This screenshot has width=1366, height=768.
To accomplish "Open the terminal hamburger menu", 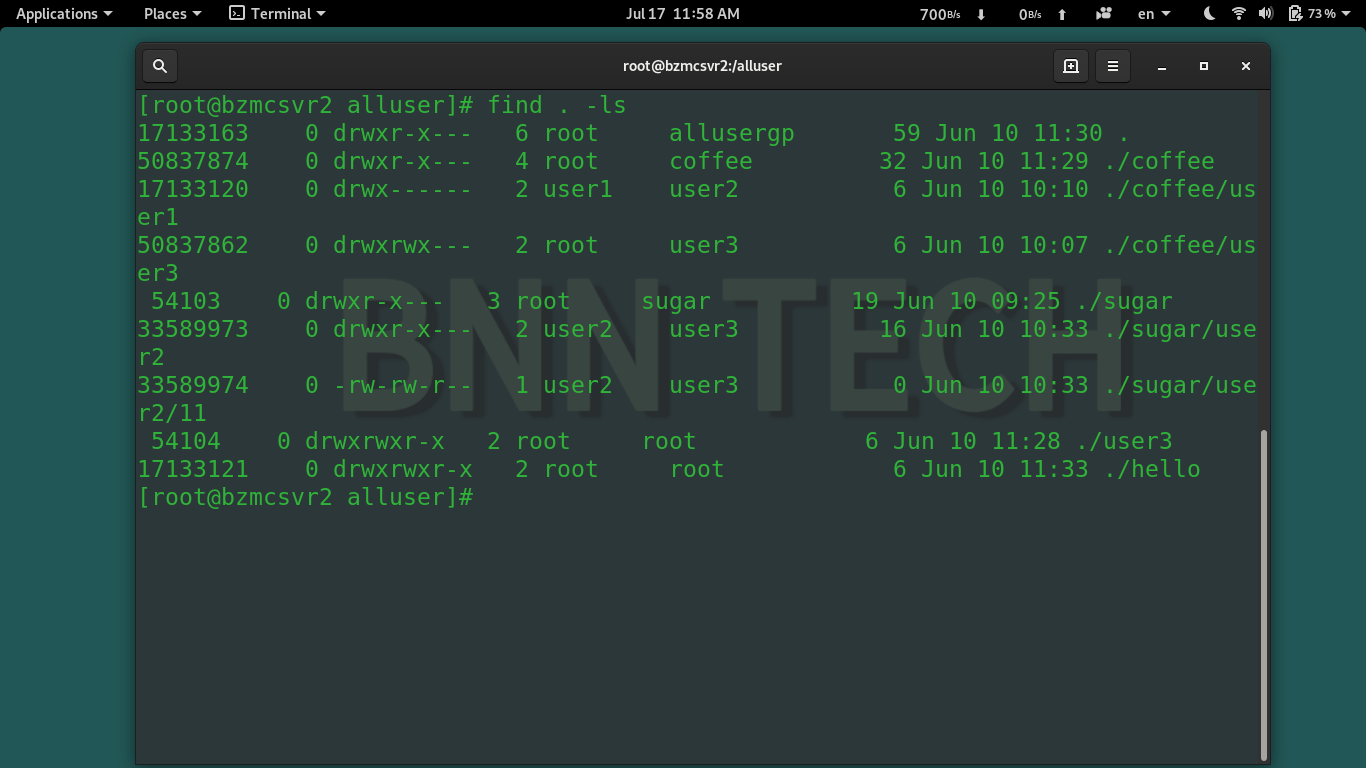I will [1113, 66].
